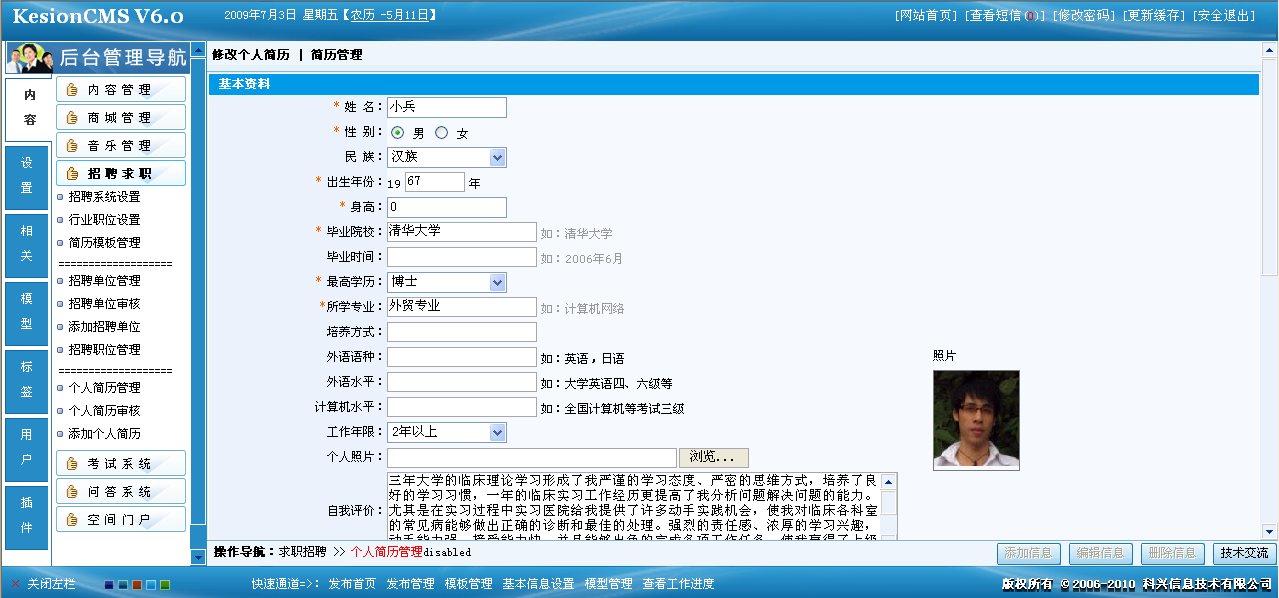Choose the orange theme color swatch
This screenshot has width=1279, height=598.
coord(137,584)
